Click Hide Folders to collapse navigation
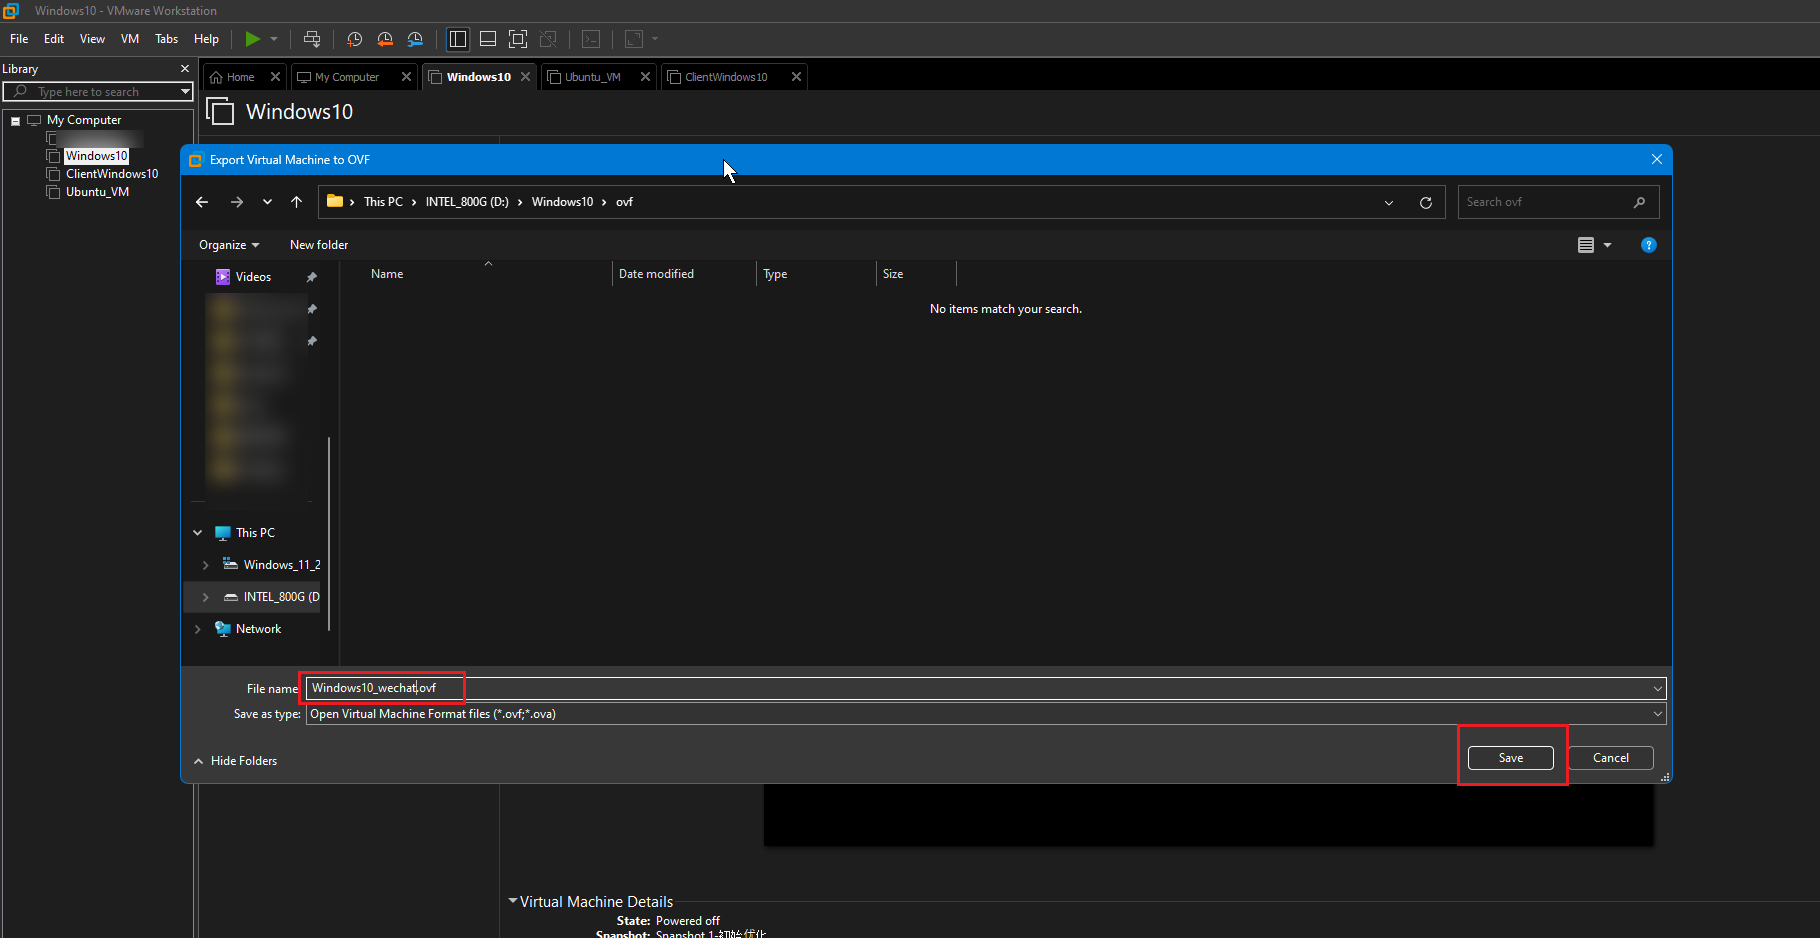1820x938 pixels. (235, 761)
